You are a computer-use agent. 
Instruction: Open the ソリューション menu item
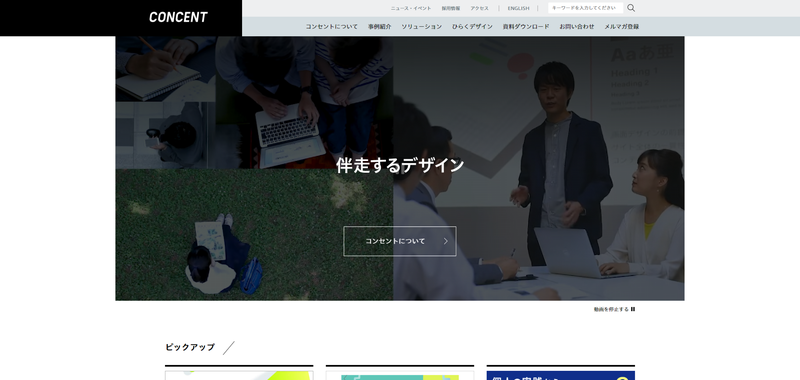coord(421,27)
